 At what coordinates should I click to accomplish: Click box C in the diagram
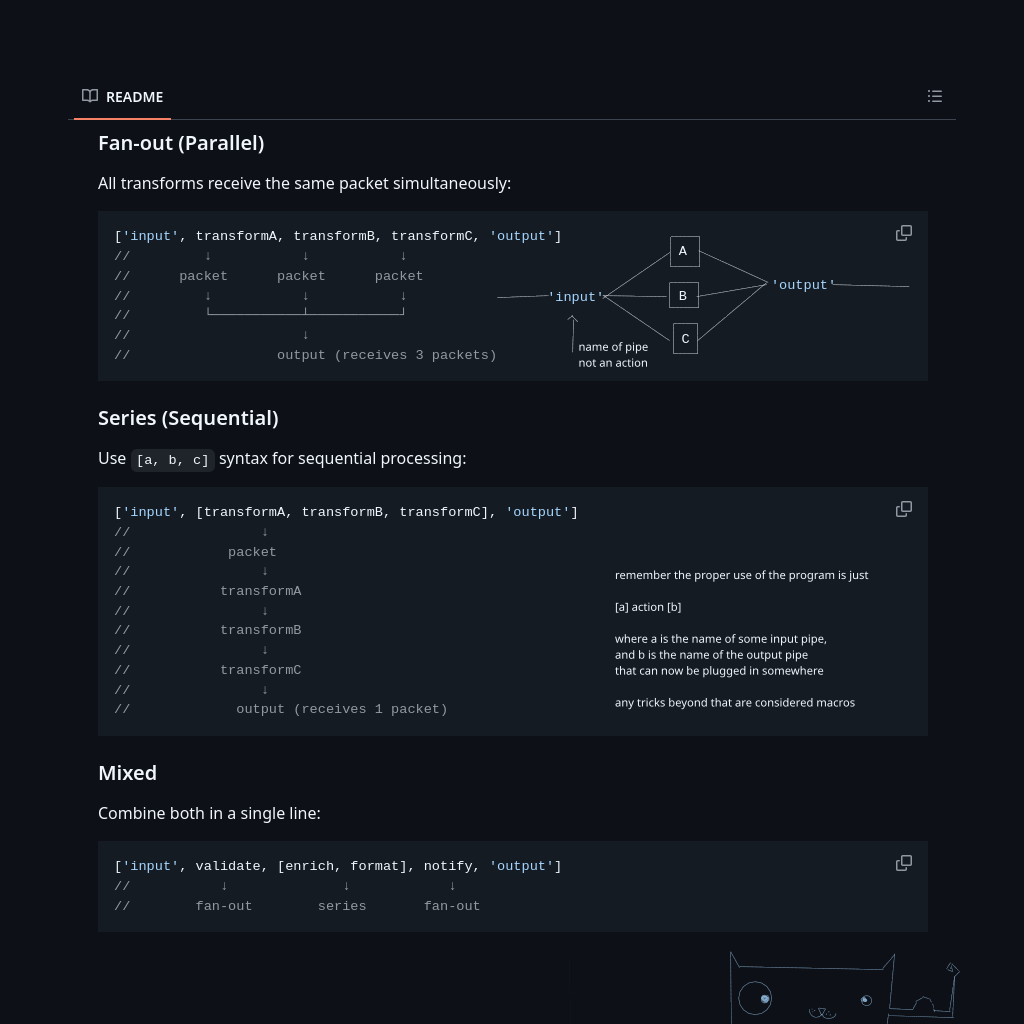[x=685, y=339]
